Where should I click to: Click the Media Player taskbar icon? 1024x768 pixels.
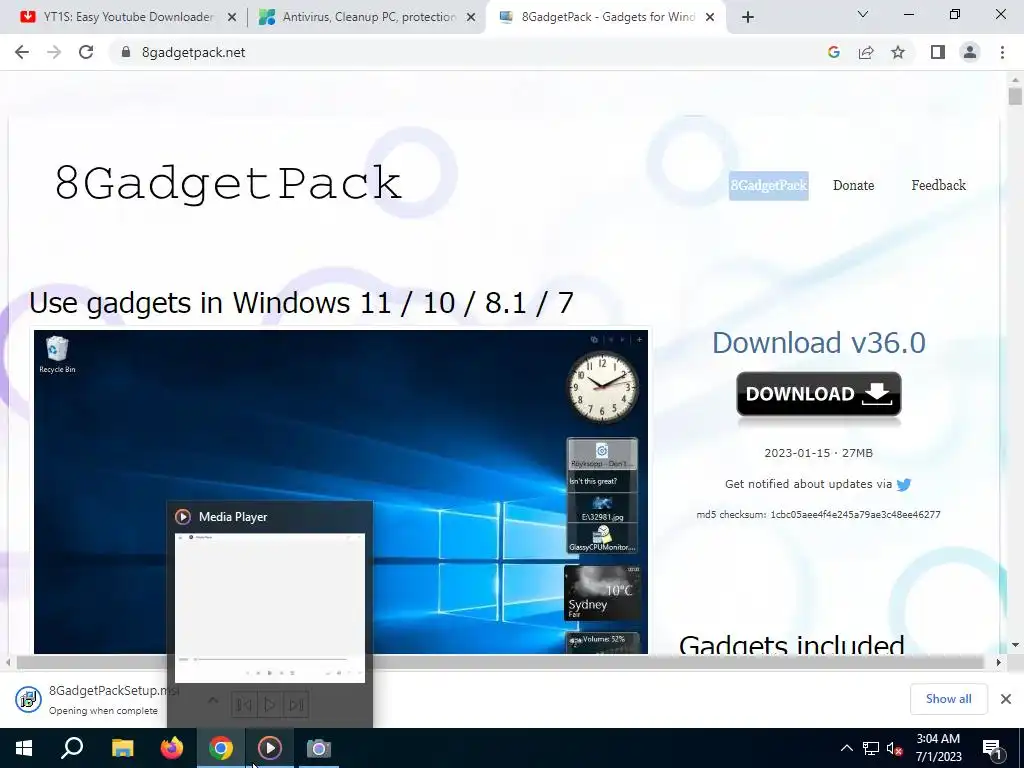(x=270, y=748)
